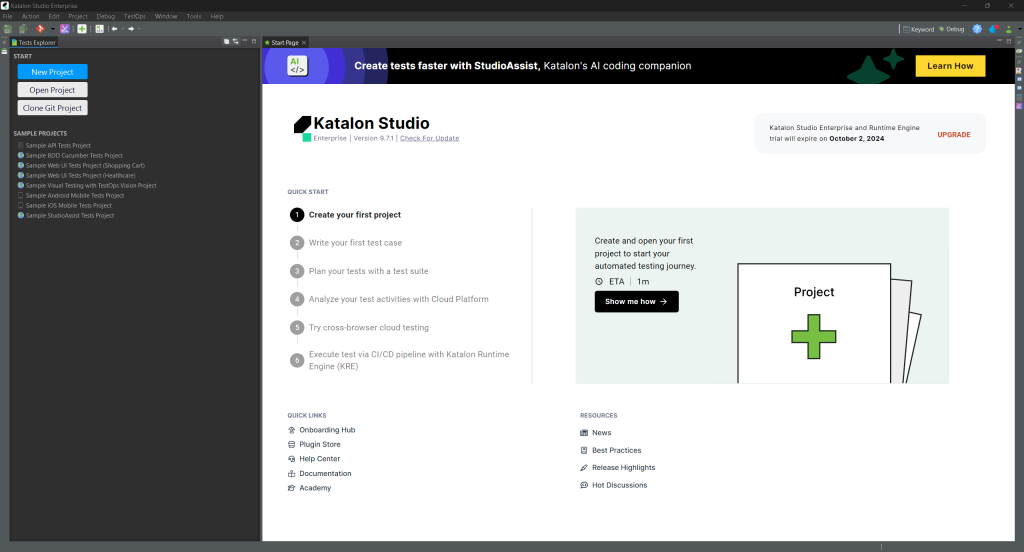Open the Action menu

(x=31, y=16)
